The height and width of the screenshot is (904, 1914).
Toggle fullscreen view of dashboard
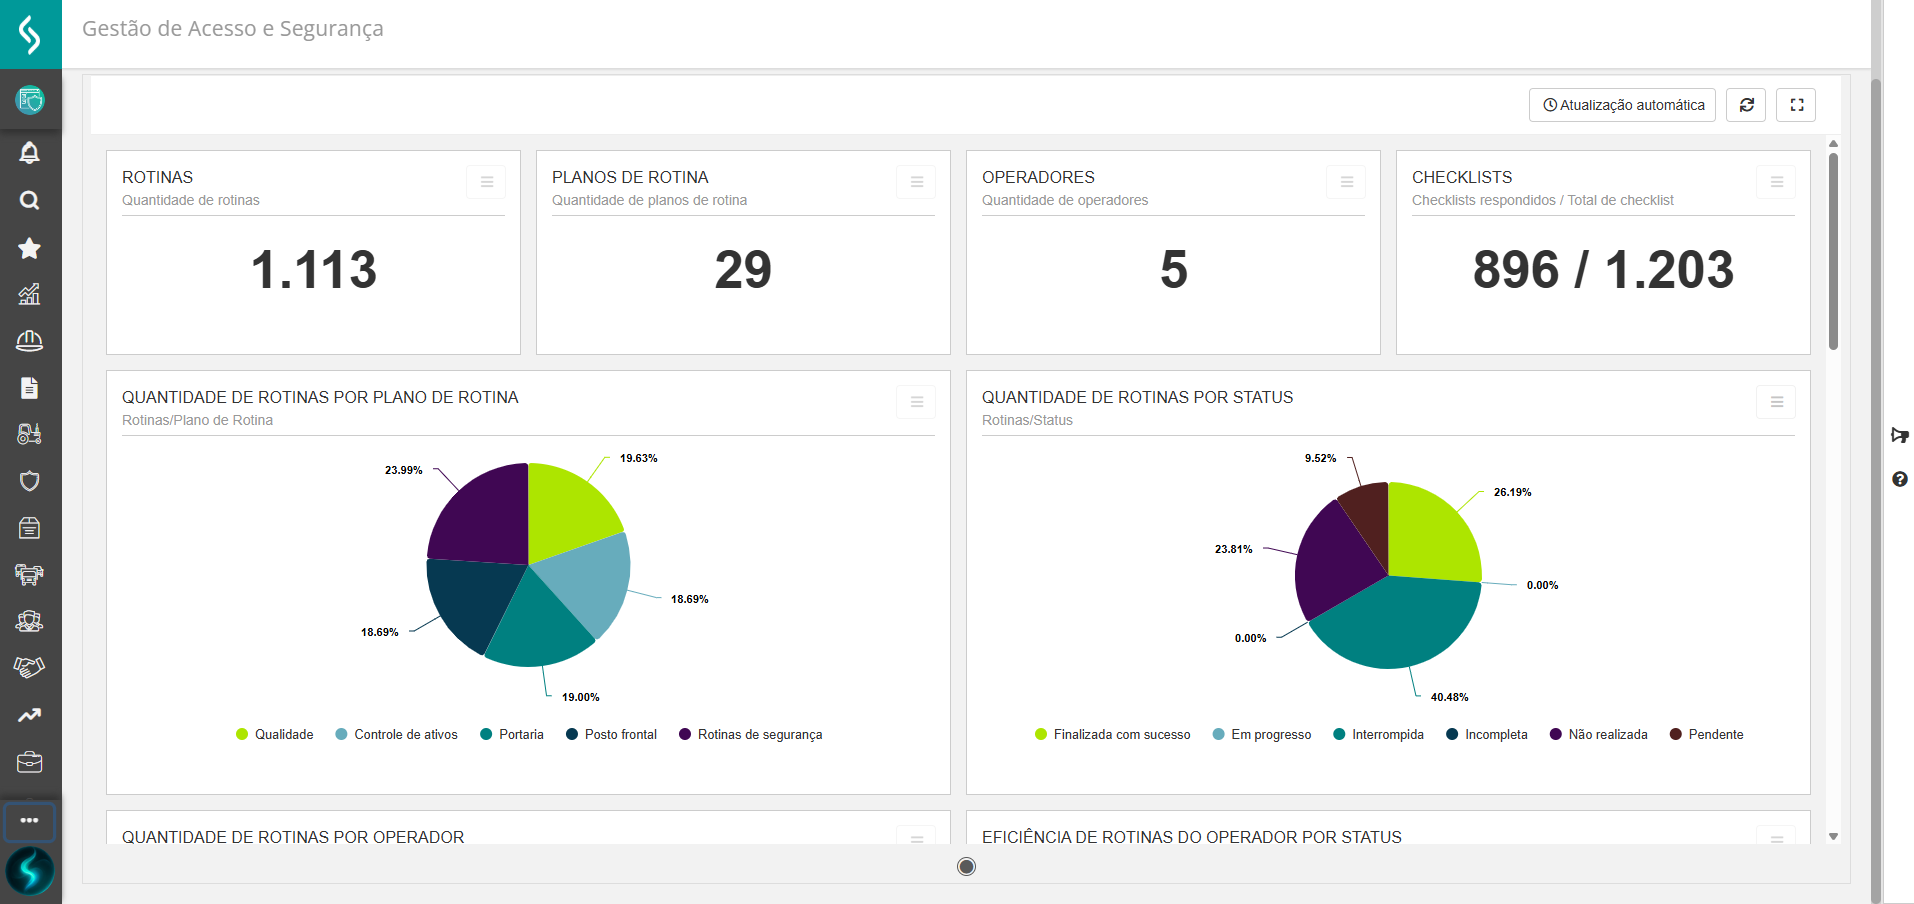1796,105
